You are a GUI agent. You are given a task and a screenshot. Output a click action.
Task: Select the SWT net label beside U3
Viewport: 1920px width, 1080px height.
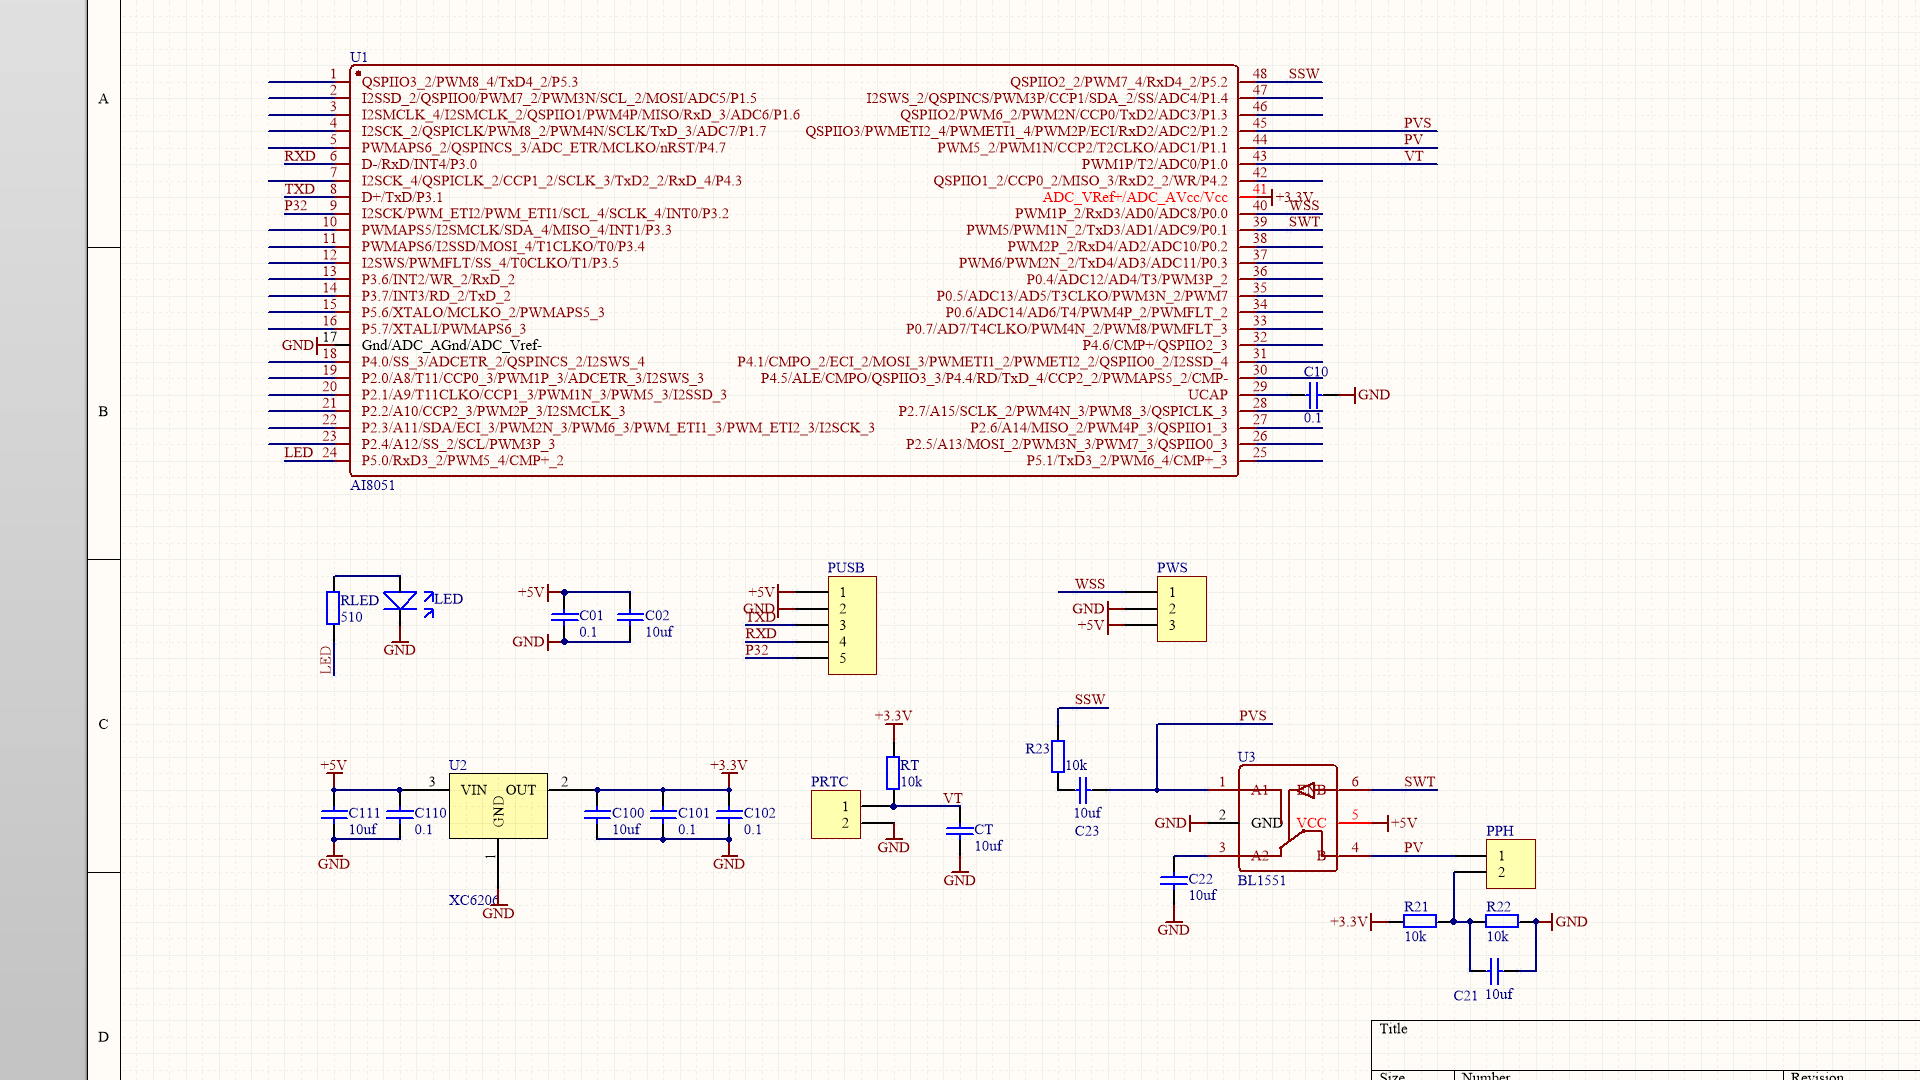pyautogui.click(x=1419, y=782)
